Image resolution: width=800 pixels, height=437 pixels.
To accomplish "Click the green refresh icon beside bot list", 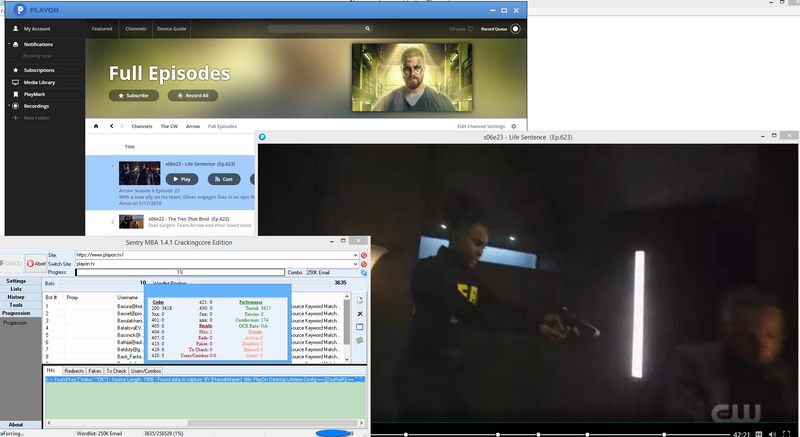I will pyautogui.click(x=360, y=340).
